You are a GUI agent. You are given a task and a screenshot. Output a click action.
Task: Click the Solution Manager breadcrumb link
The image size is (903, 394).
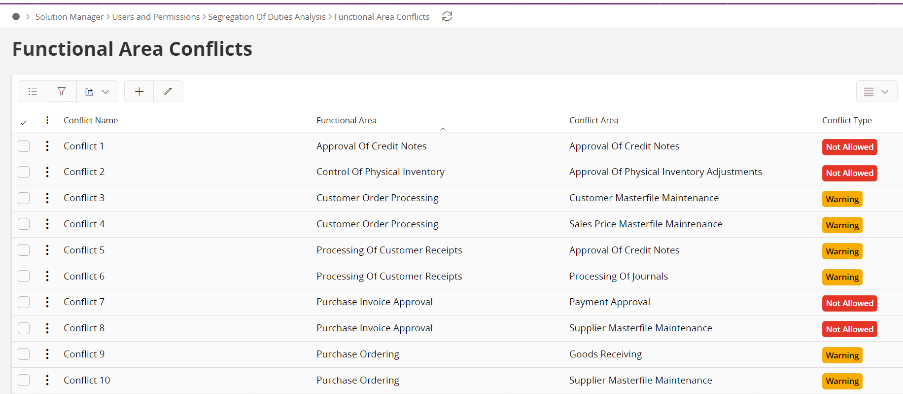coord(69,17)
